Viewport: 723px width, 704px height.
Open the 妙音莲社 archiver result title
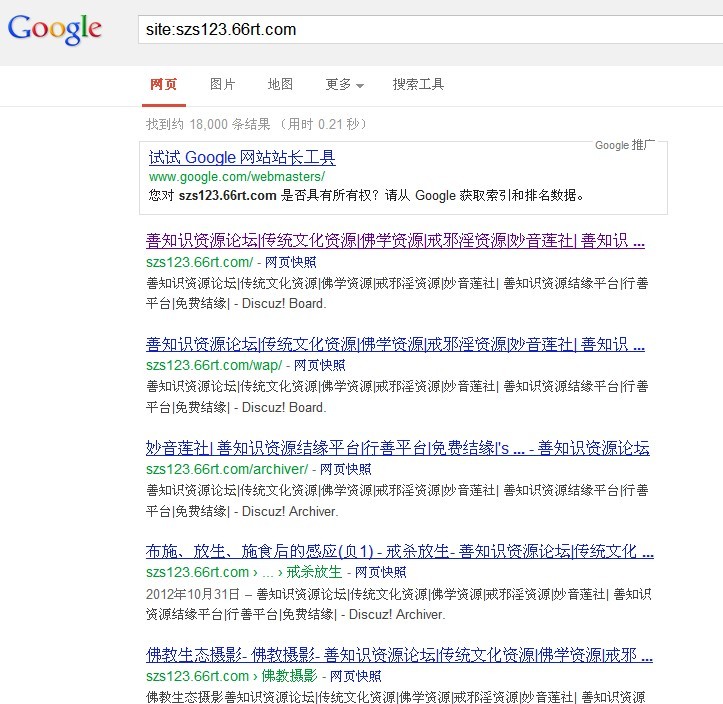[397, 448]
